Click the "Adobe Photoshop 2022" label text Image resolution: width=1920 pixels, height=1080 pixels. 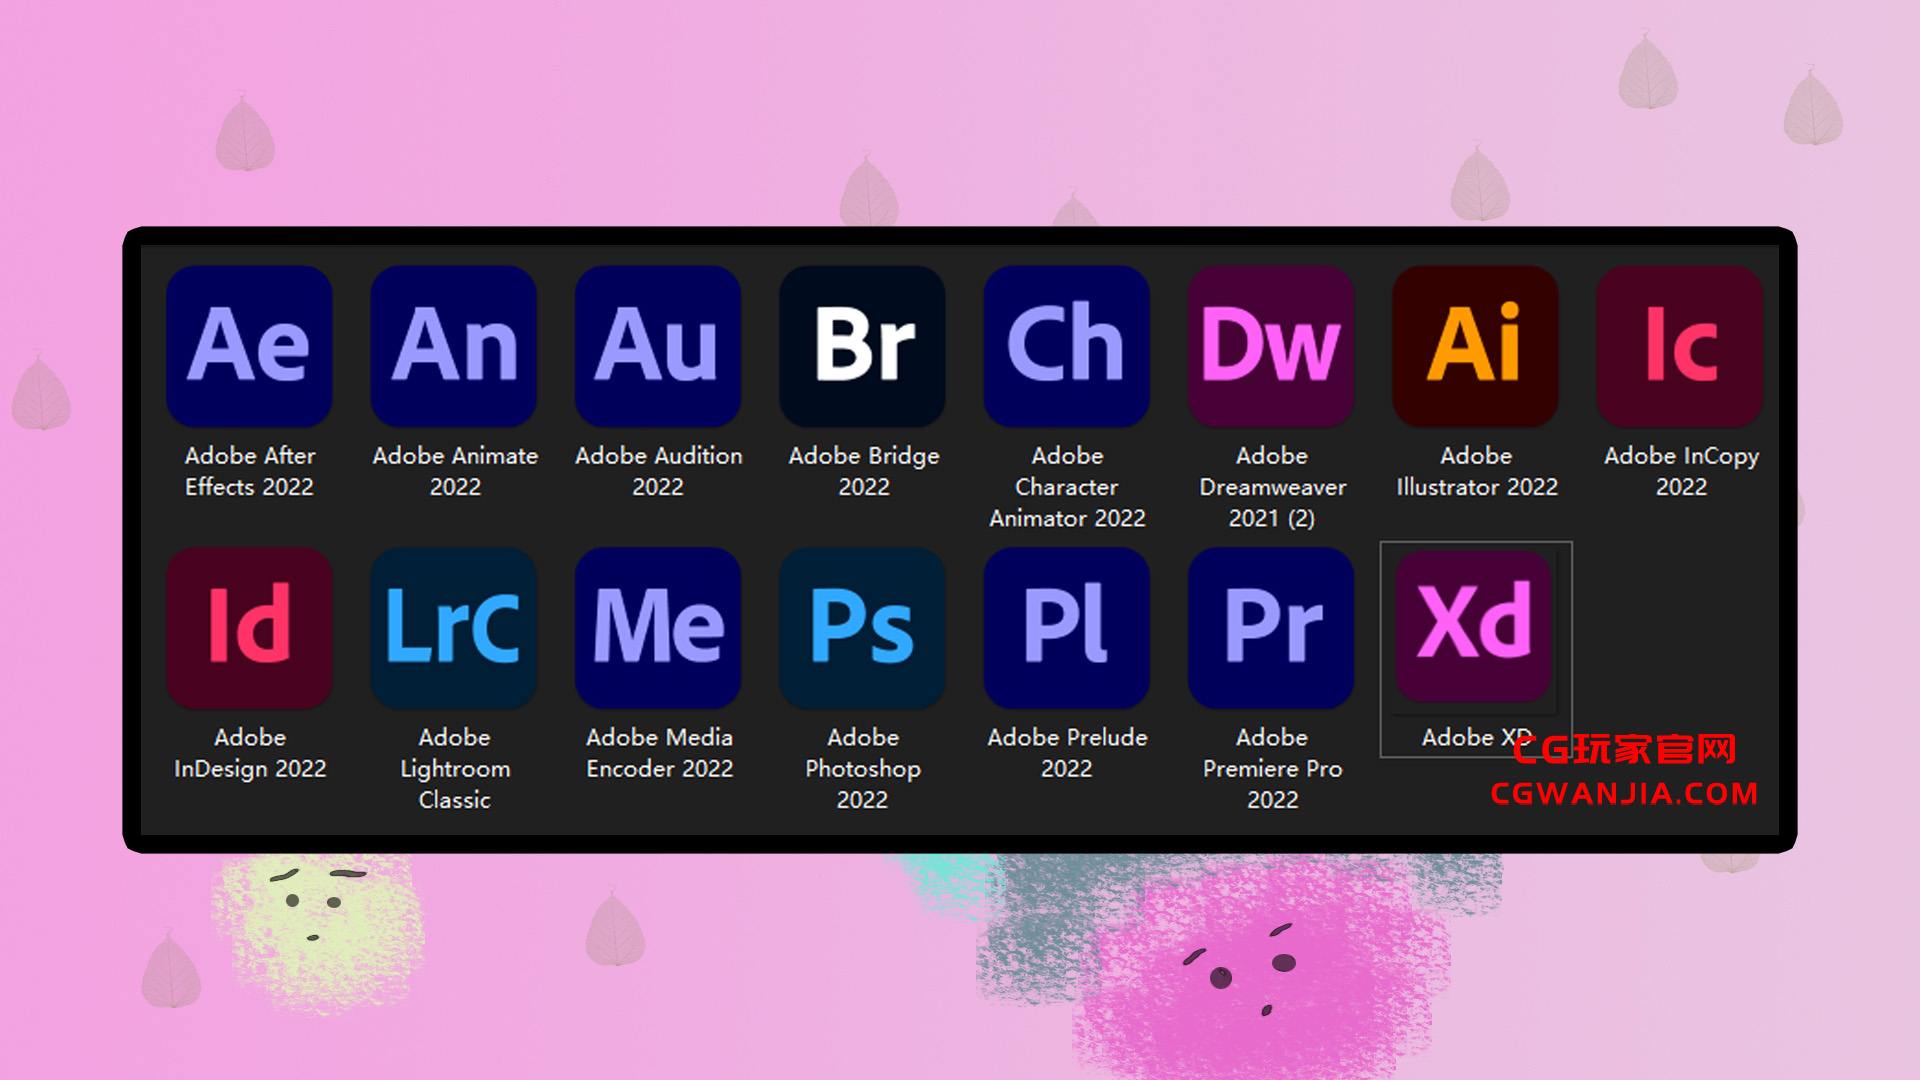863,768
